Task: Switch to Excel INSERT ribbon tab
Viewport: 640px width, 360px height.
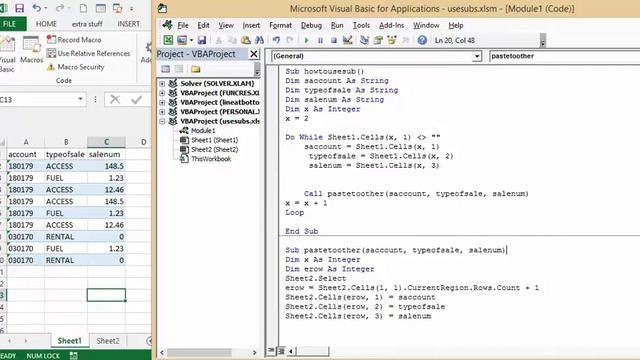Action: pyautogui.click(x=129, y=24)
